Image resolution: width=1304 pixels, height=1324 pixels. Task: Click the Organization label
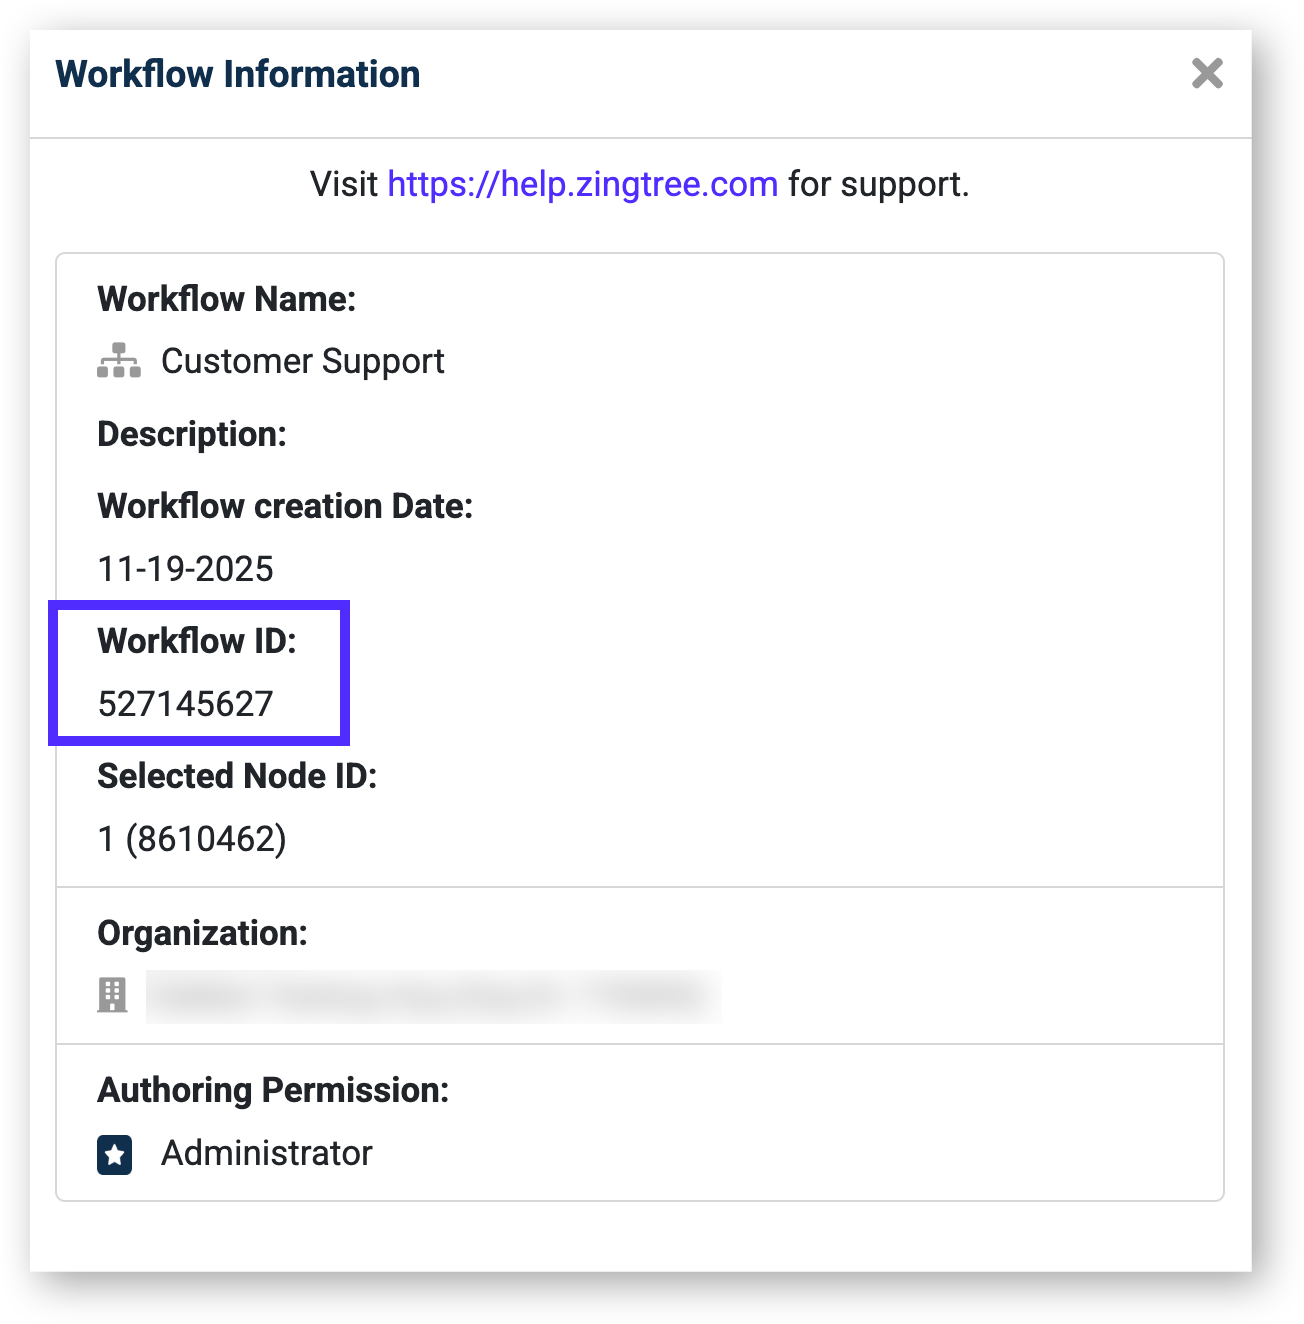(202, 933)
